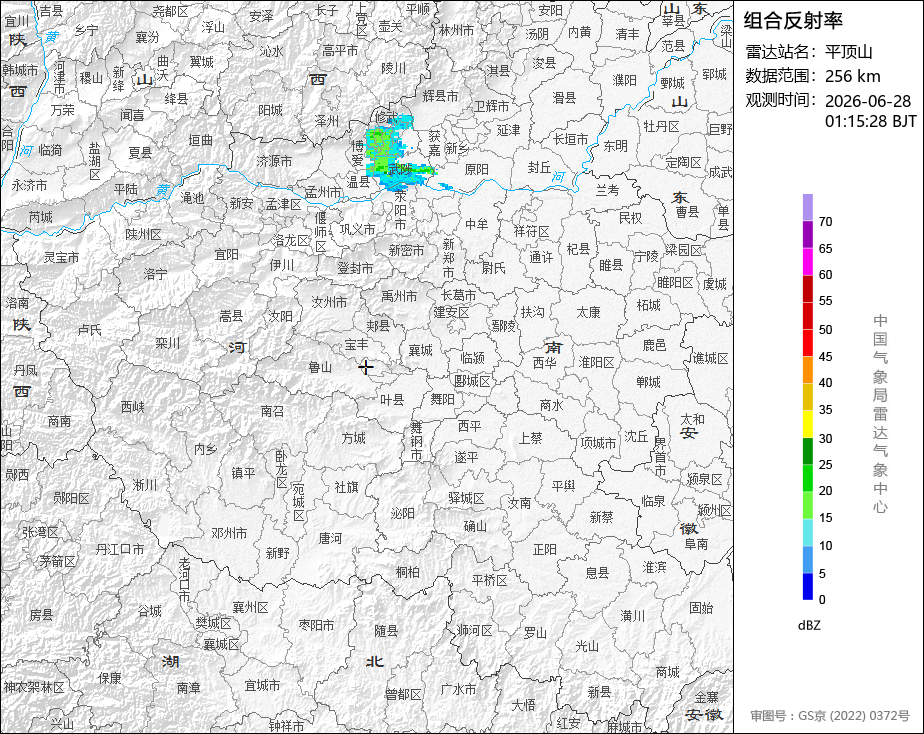
Task: Select the magenta 60-65 dBZ legend swatch
Action: pos(808,261)
